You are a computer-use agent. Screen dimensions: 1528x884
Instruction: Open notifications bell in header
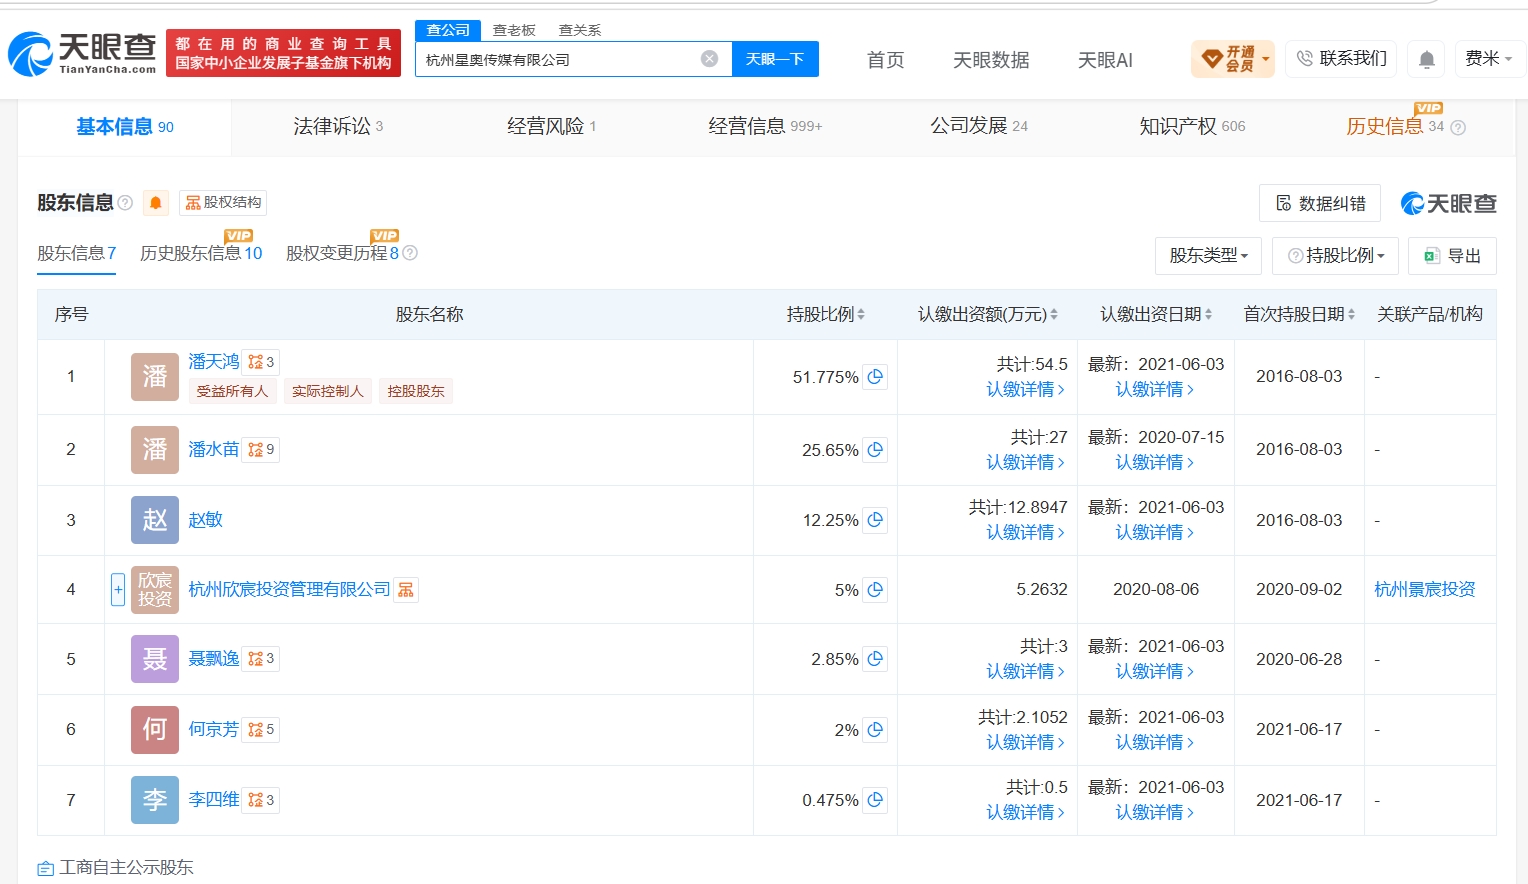click(1427, 59)
